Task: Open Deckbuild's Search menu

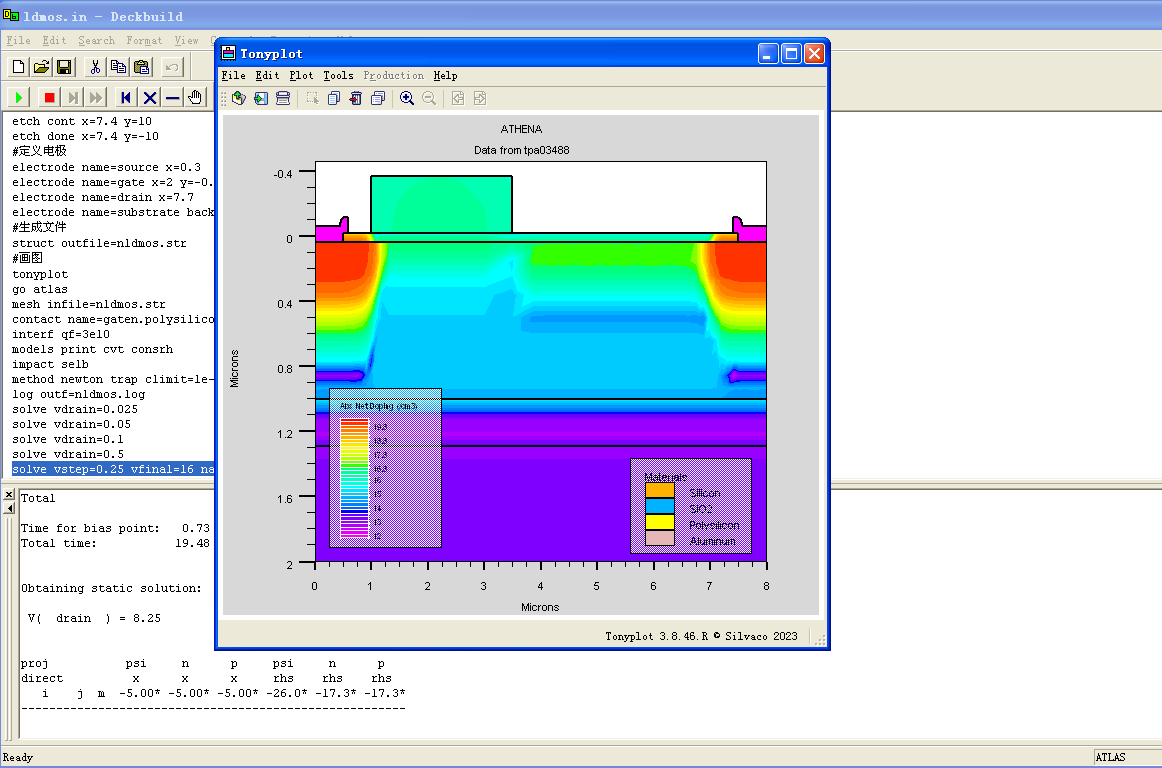Action: coord(96,40)
